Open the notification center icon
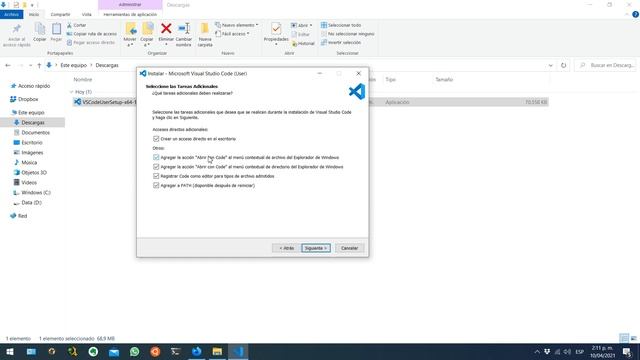 point(627,352)
